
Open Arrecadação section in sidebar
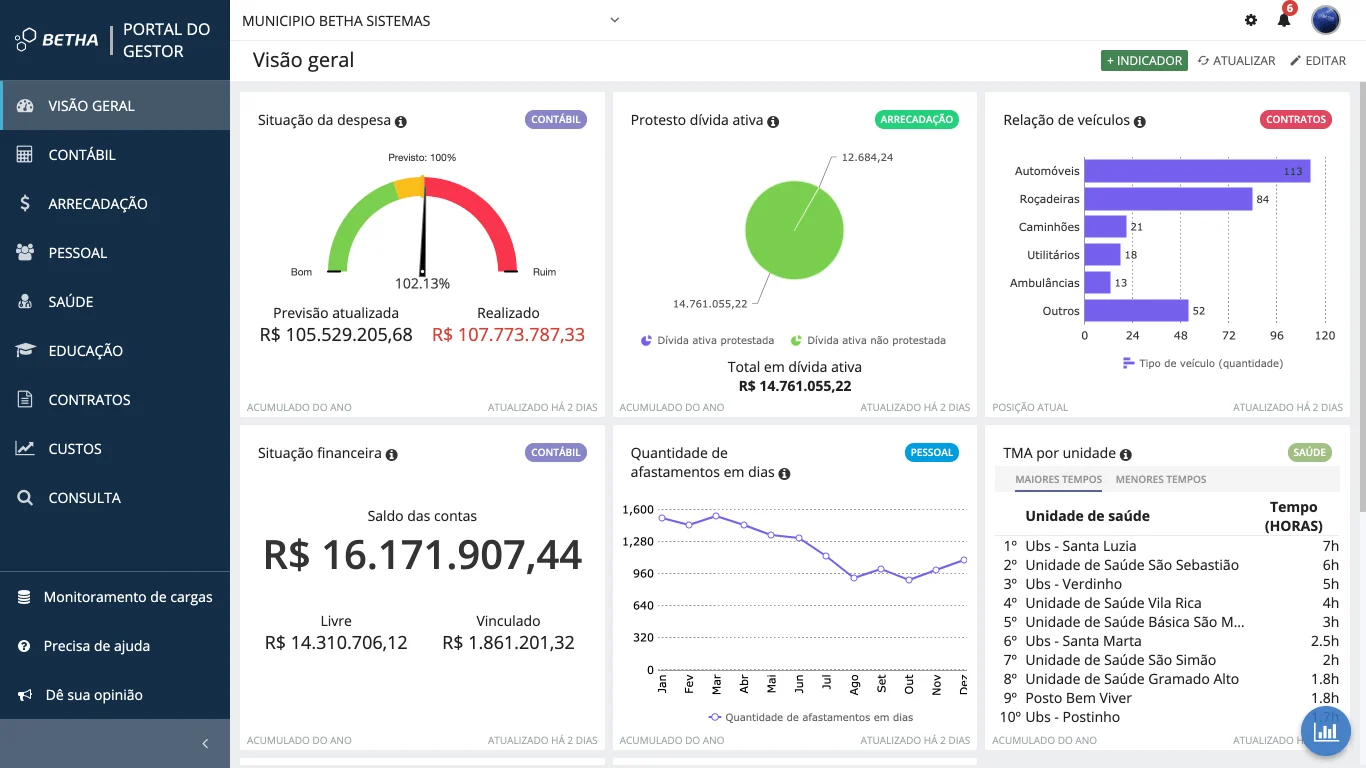pos(115,203)
